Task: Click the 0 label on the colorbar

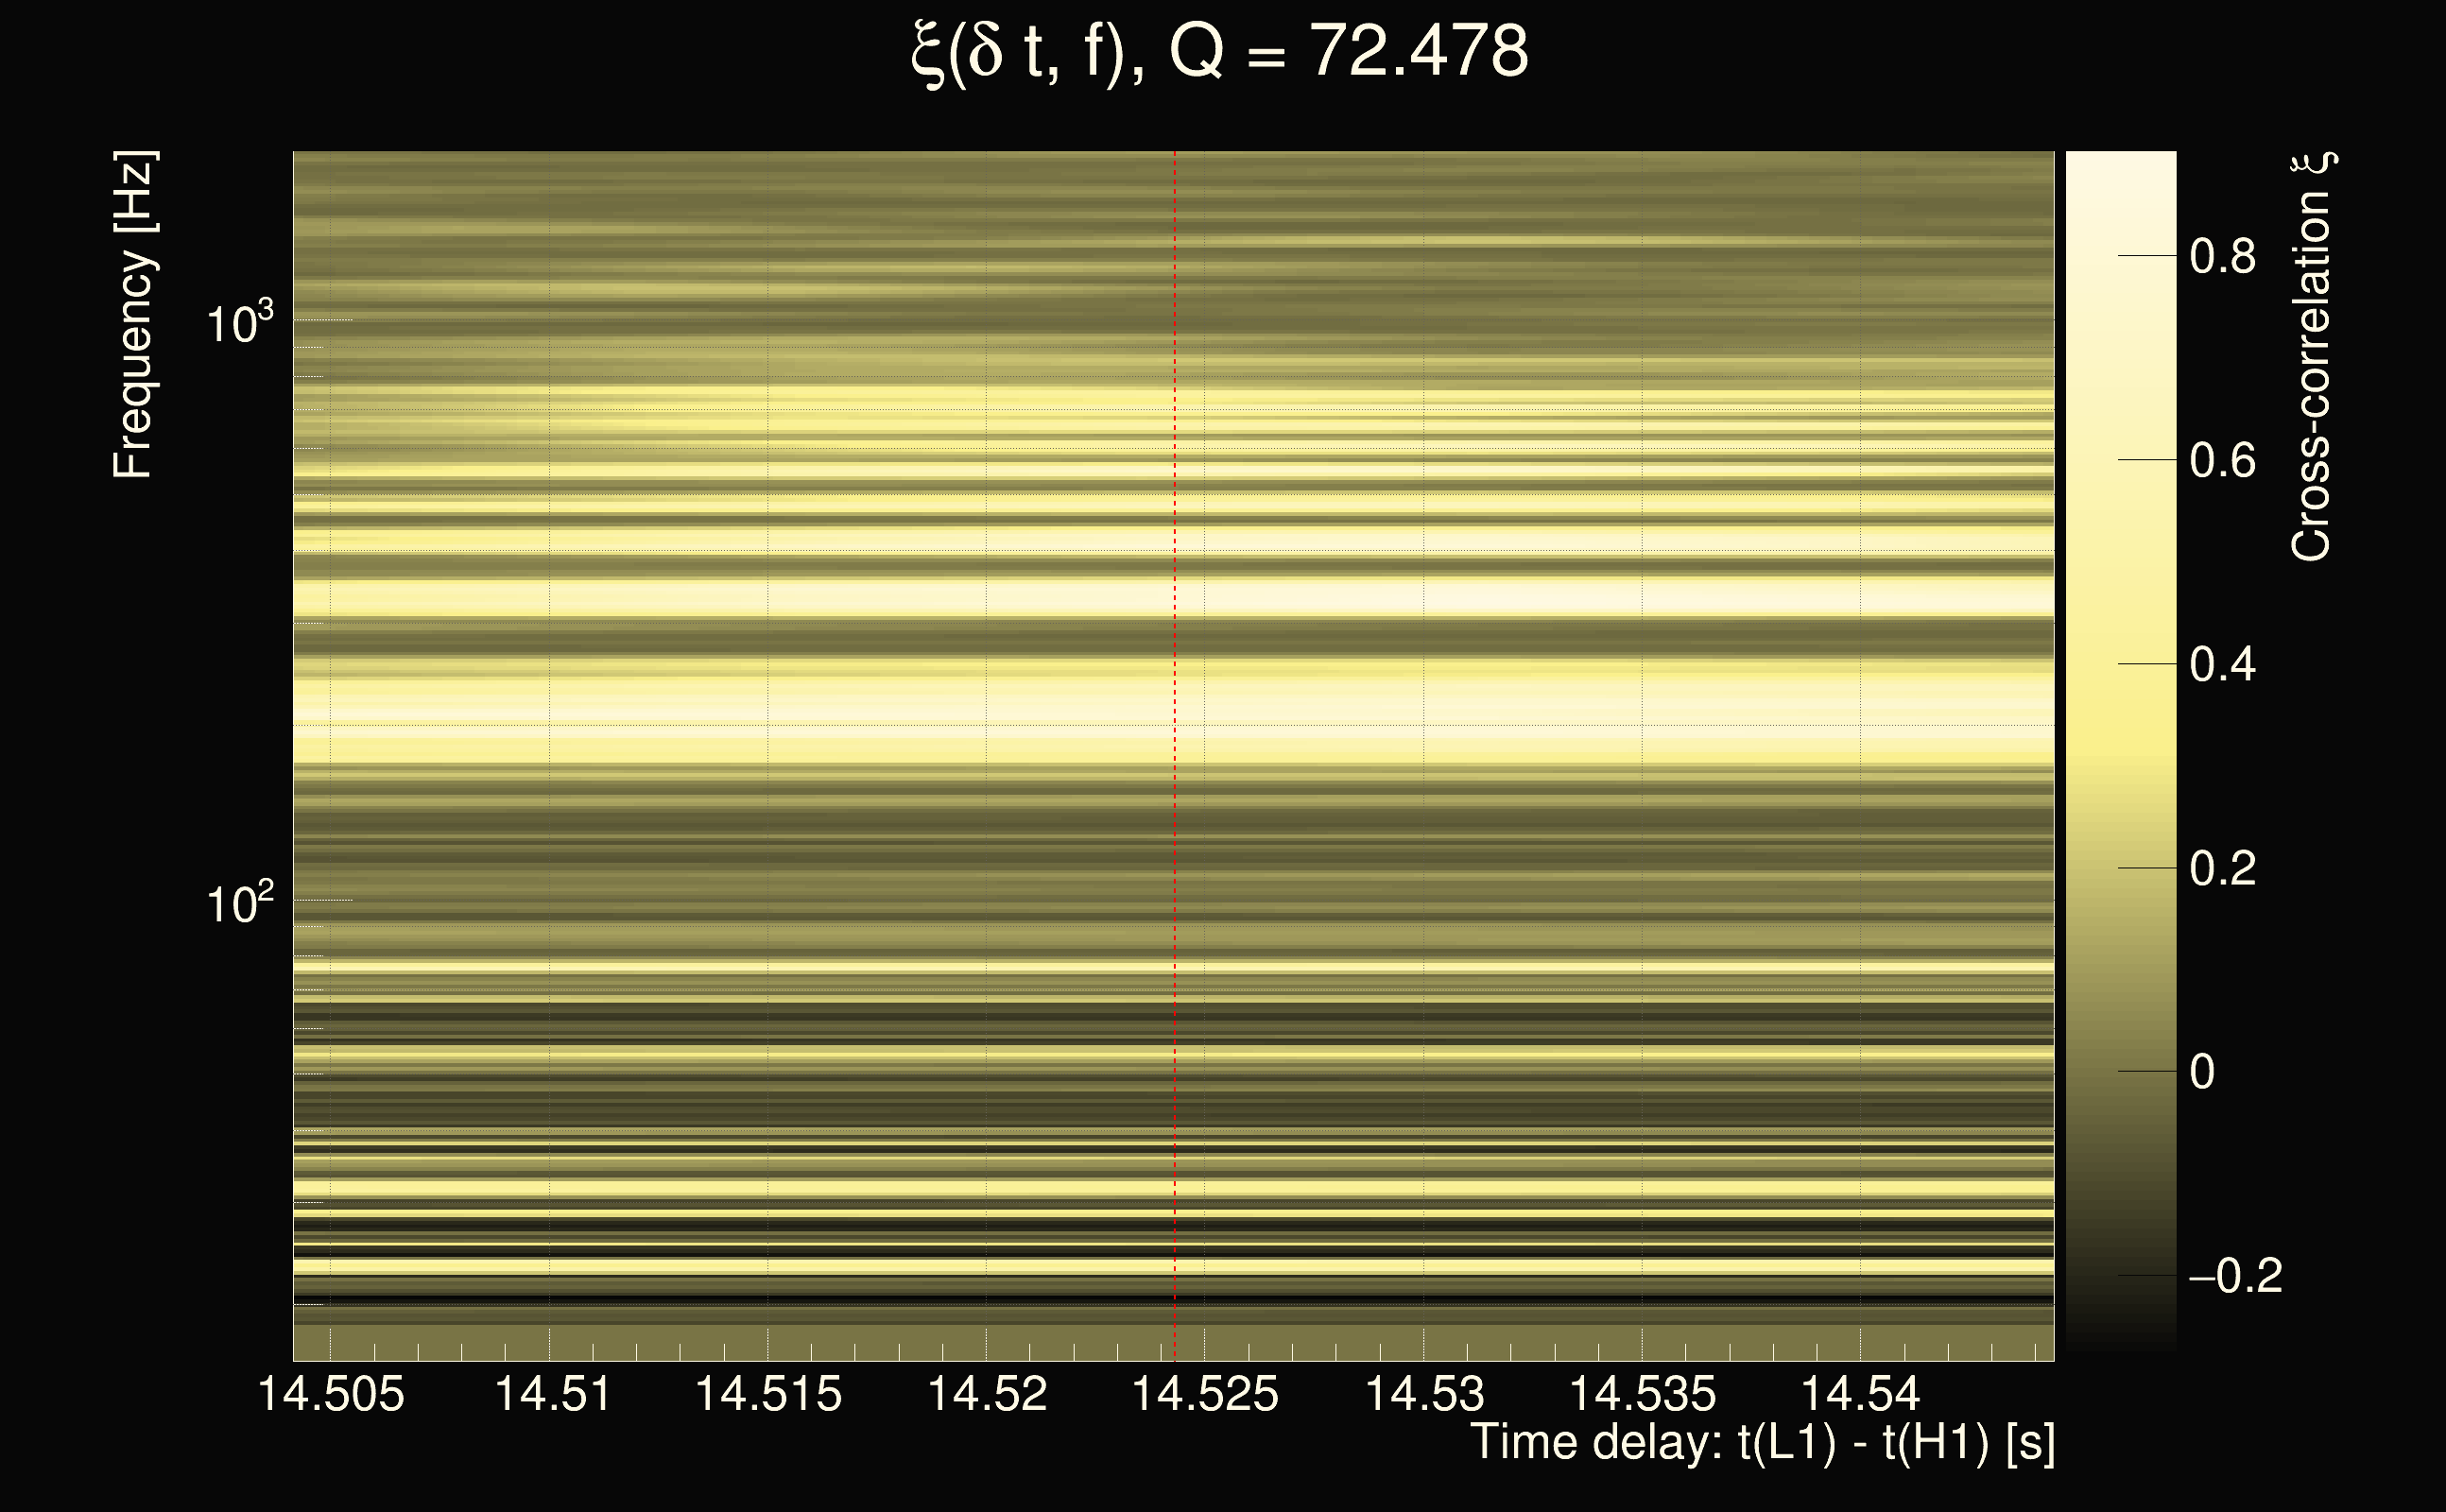Action: click(x=2202, y=1072)
